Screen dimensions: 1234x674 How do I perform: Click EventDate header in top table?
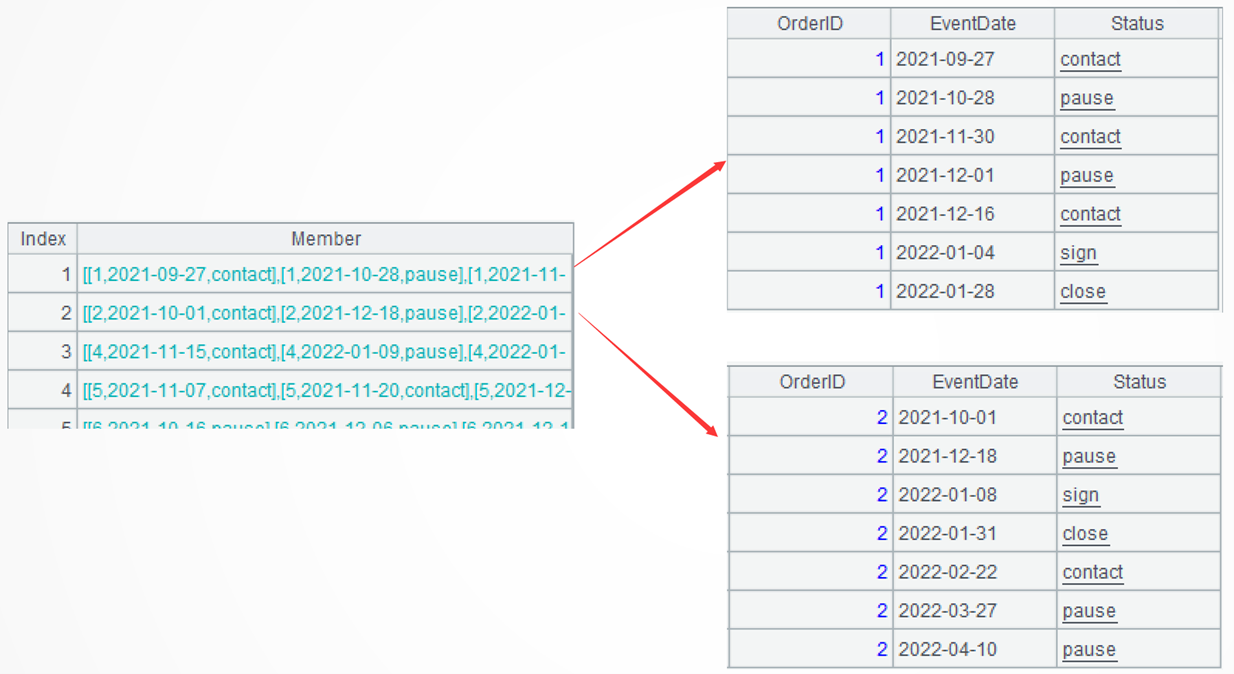coord(973,23)
